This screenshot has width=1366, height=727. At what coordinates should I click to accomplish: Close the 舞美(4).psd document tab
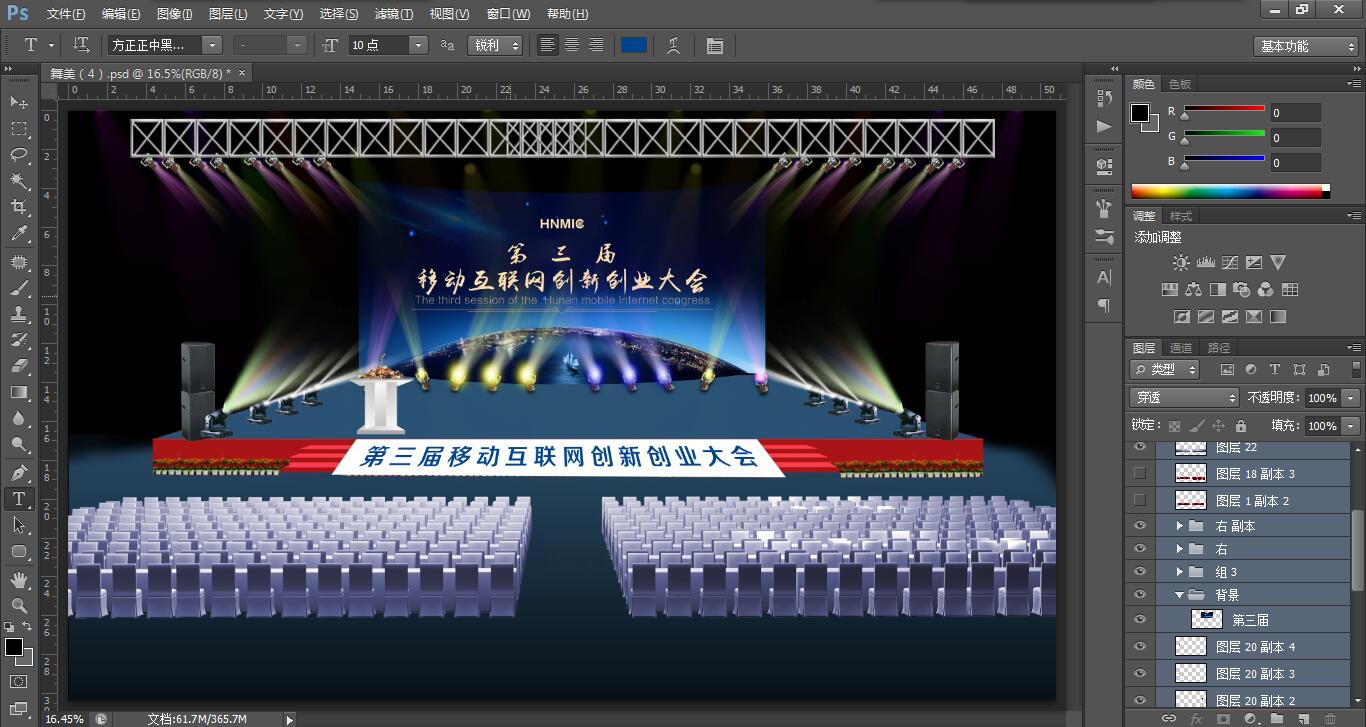pos(242,72)
